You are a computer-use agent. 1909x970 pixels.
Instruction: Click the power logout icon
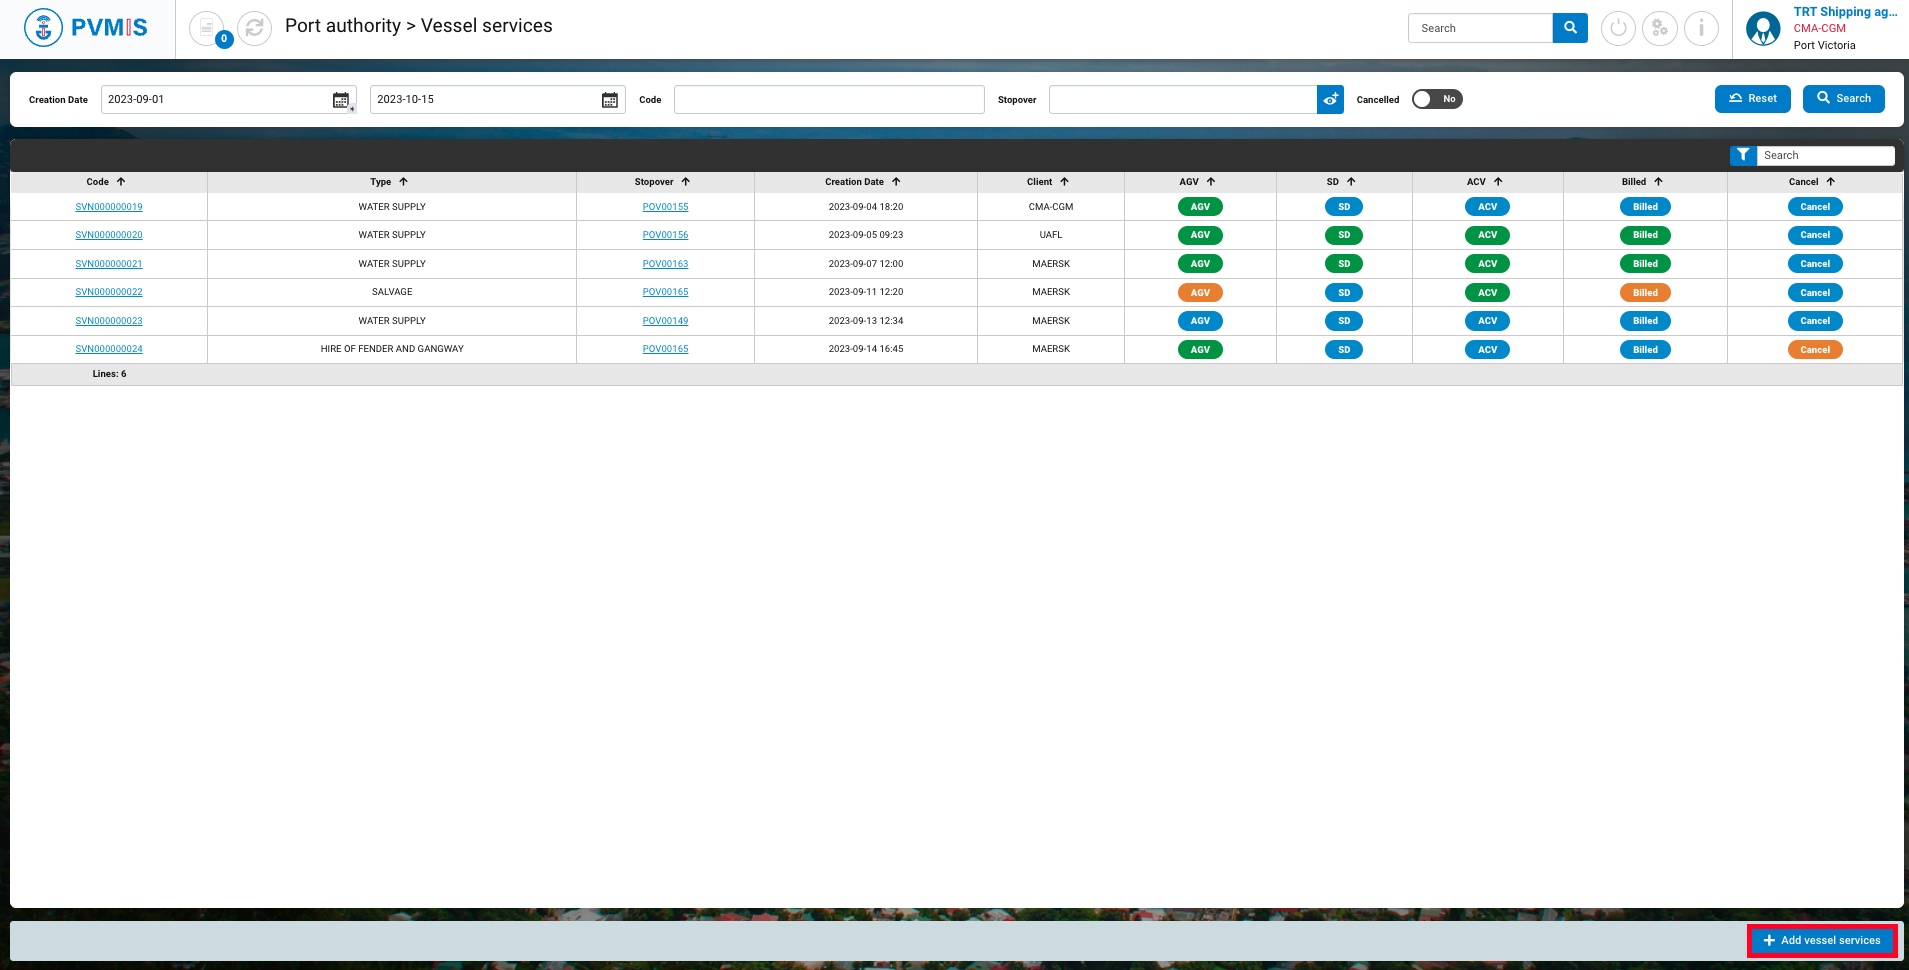(1618, 28)
